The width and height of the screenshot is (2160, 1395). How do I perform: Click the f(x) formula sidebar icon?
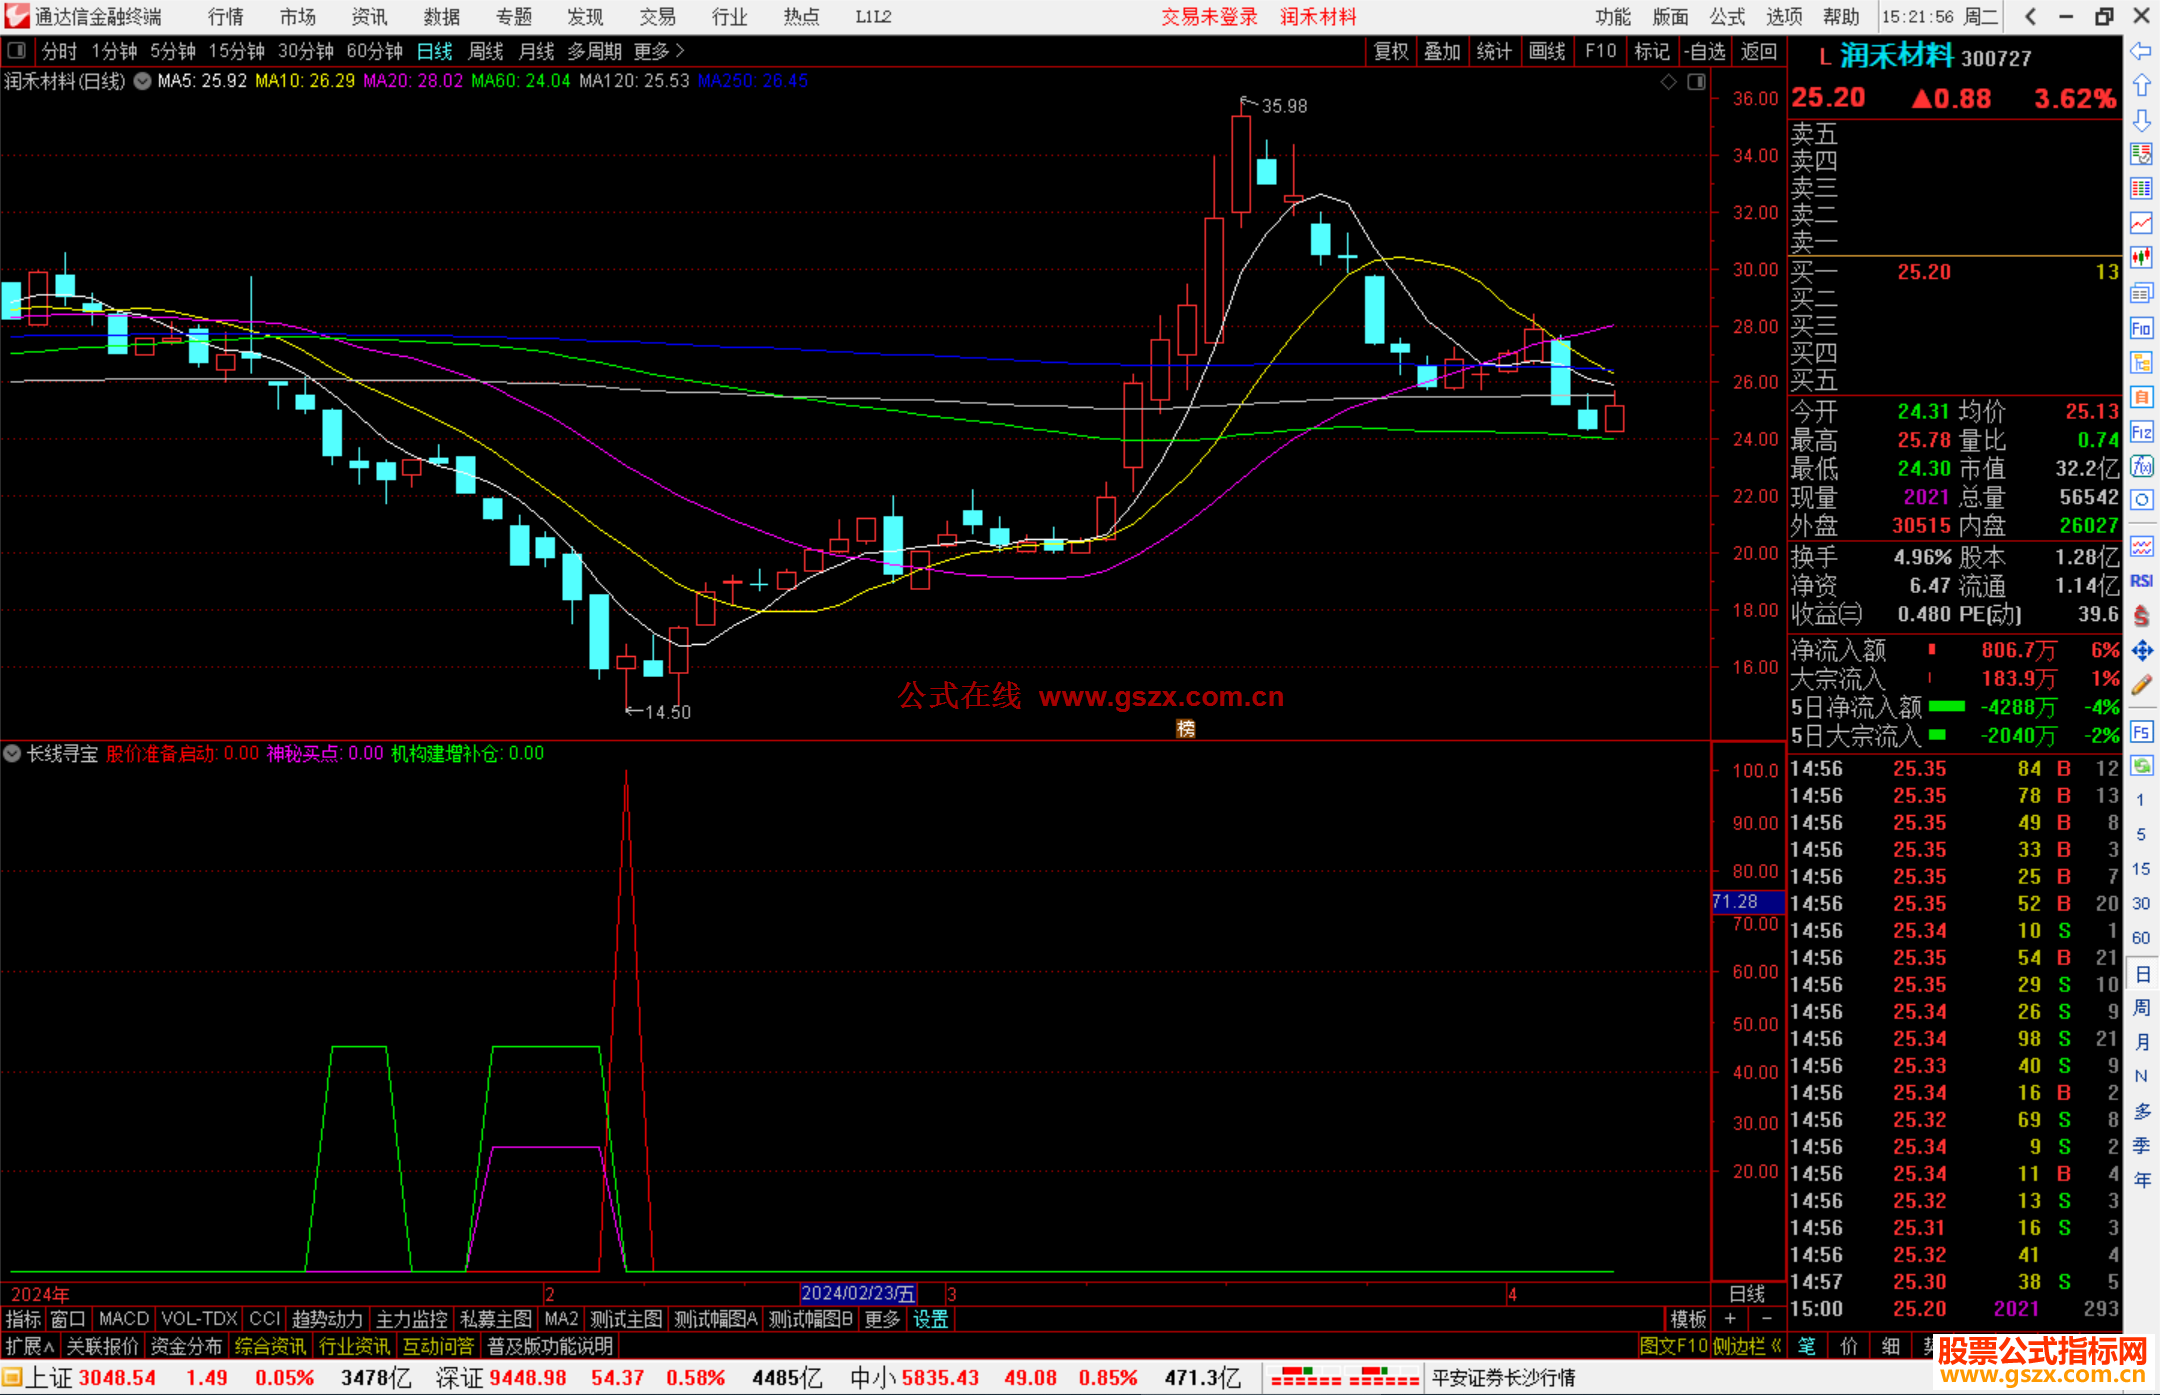pos(2141,466)
